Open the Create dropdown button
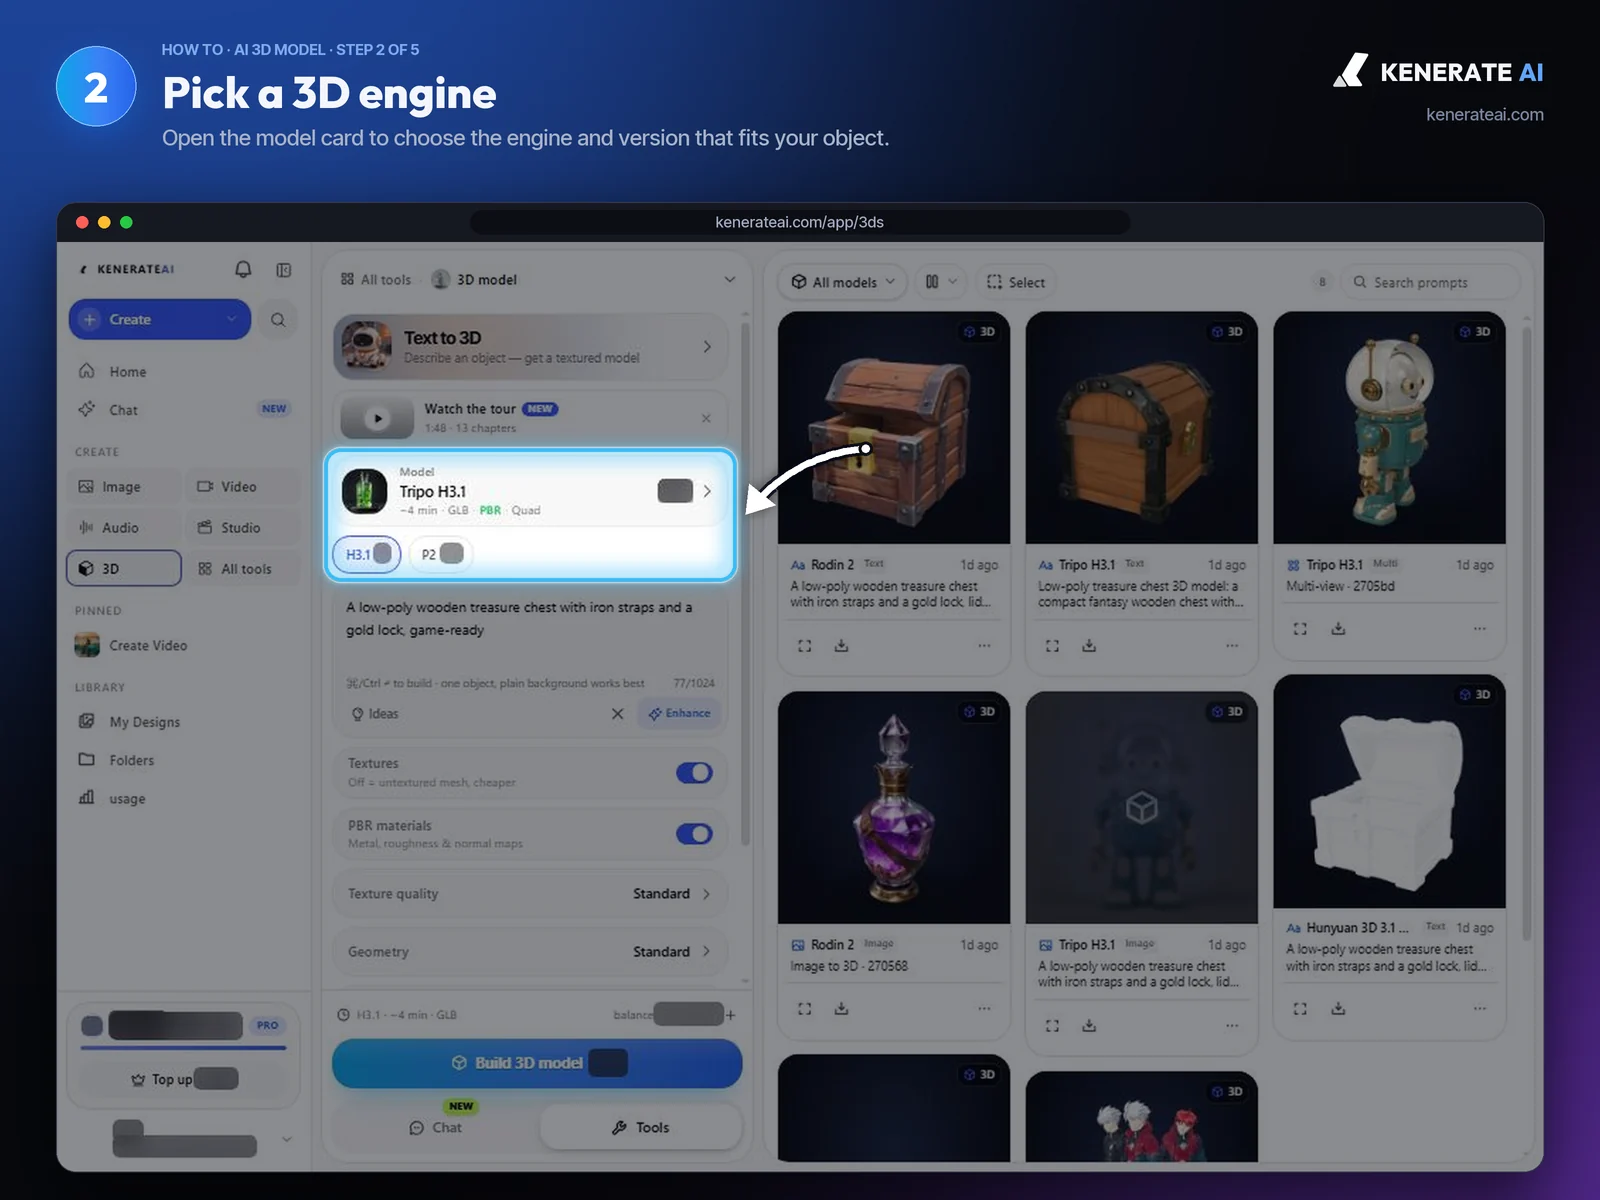Viewport: 1600px width, 1200px height. (160, 320)
